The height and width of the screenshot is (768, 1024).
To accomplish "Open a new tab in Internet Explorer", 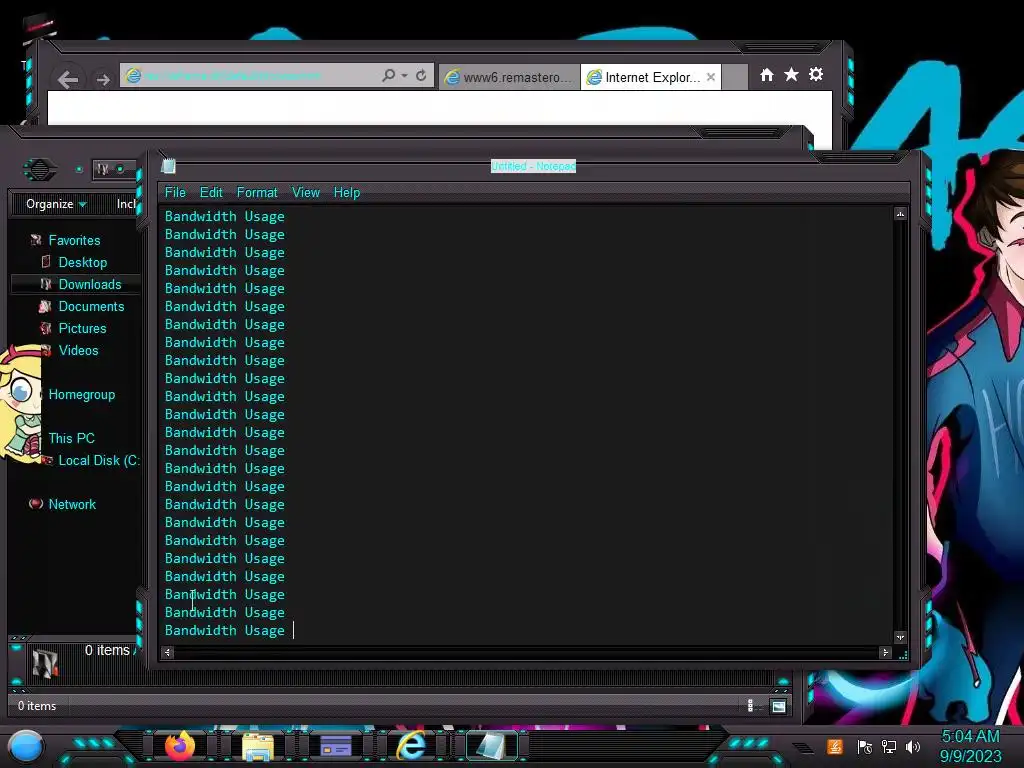I will click(x=735, y=77).
